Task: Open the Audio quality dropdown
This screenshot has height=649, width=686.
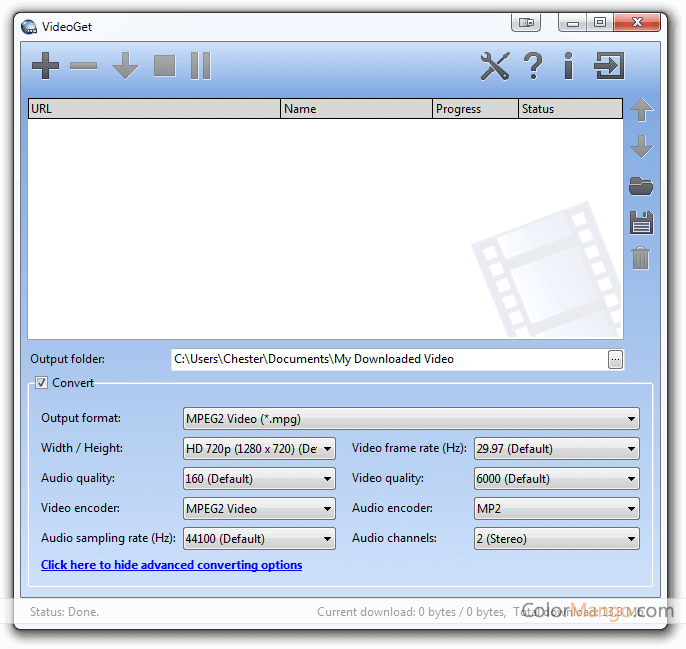Action: click(x=259, y=479)
